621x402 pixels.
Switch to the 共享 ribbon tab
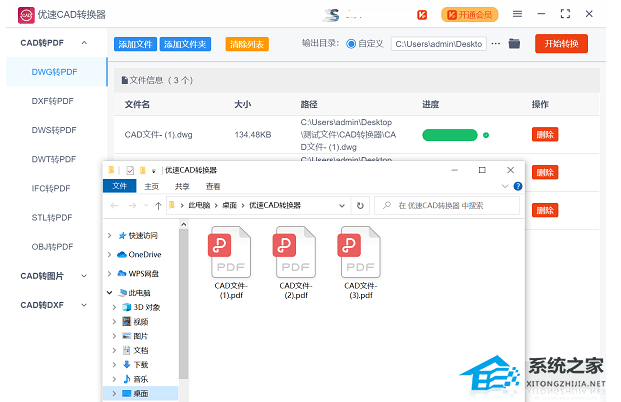point(182,186)
